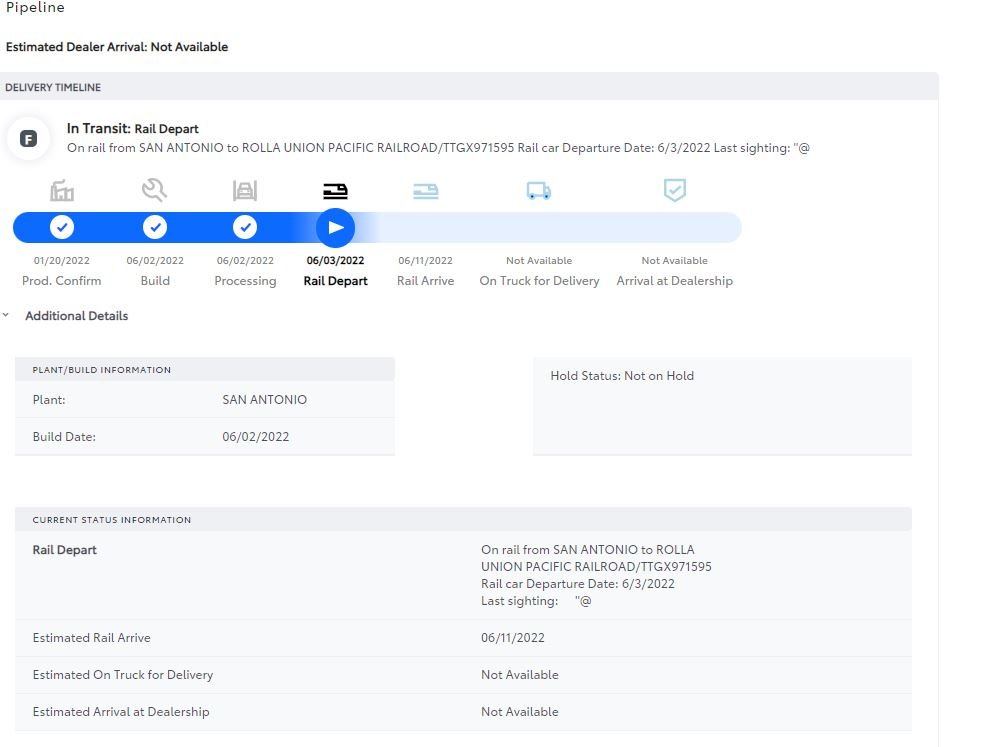Click the Hold Status: Not on Hold text
The width and height of the screenshot is (1005, 747).
[x=622, y=376]
